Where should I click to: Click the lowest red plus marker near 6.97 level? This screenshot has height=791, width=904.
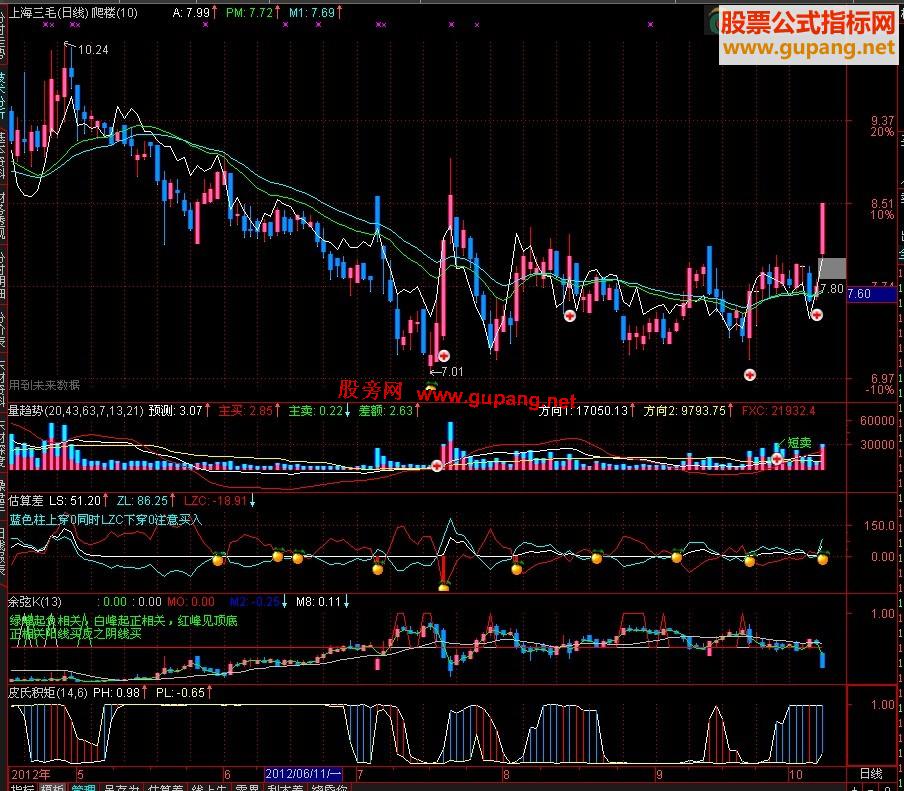click(749, 375)
